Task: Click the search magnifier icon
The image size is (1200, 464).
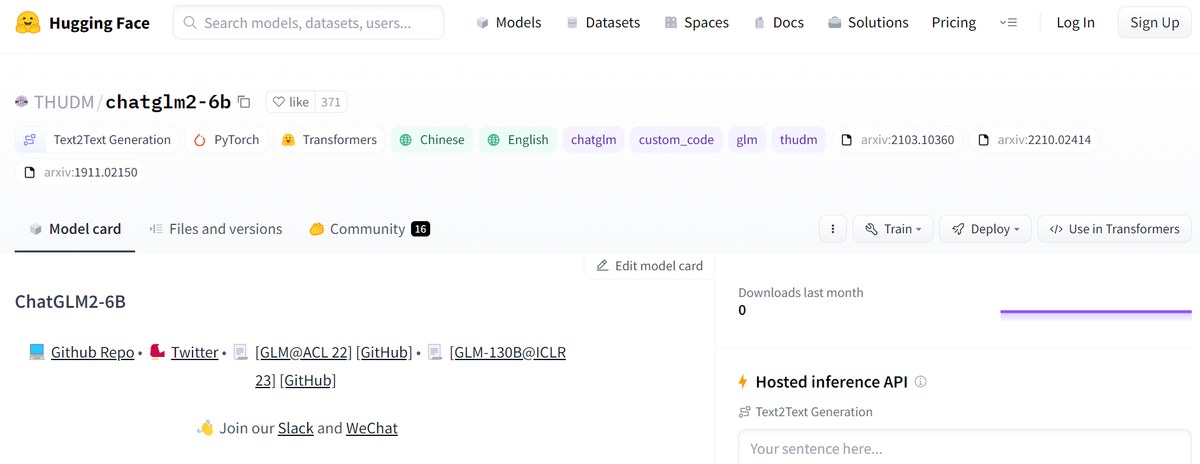Action: coord(190,22)
